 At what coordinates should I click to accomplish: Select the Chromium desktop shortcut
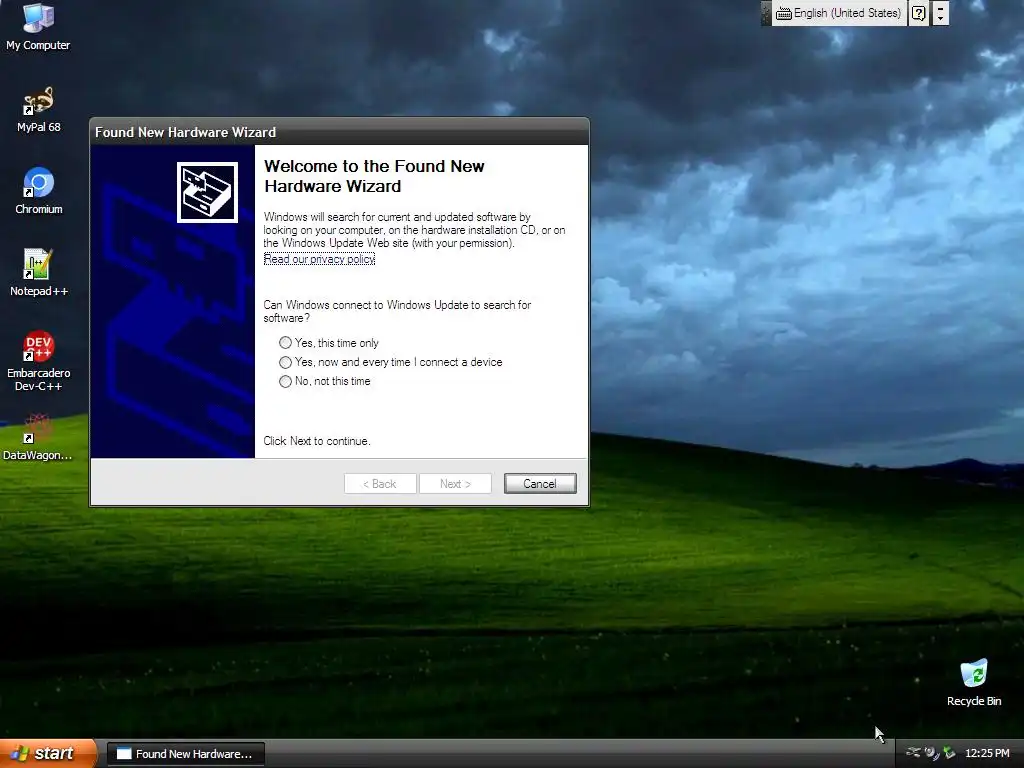tap(38, 191)
